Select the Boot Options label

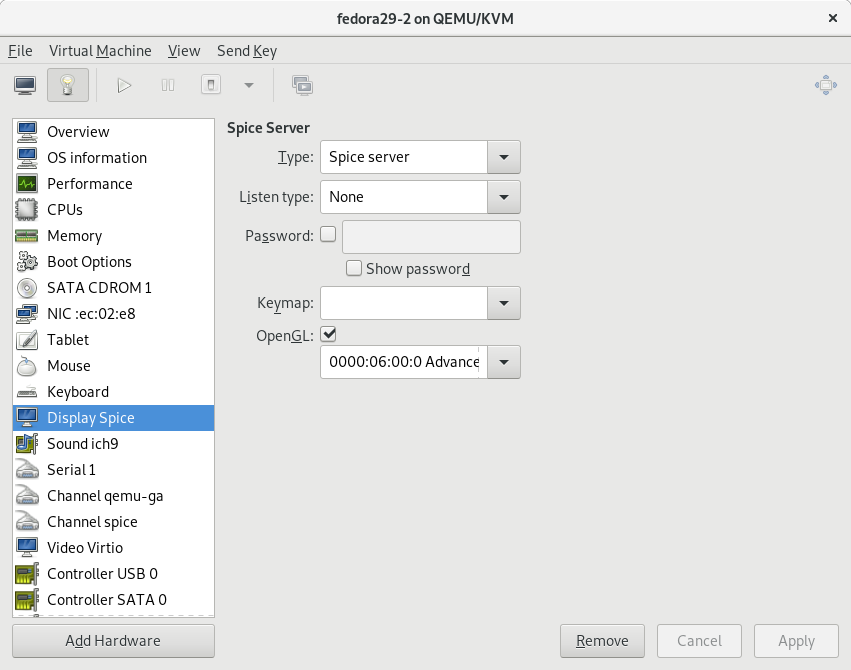tap(90, 262)
